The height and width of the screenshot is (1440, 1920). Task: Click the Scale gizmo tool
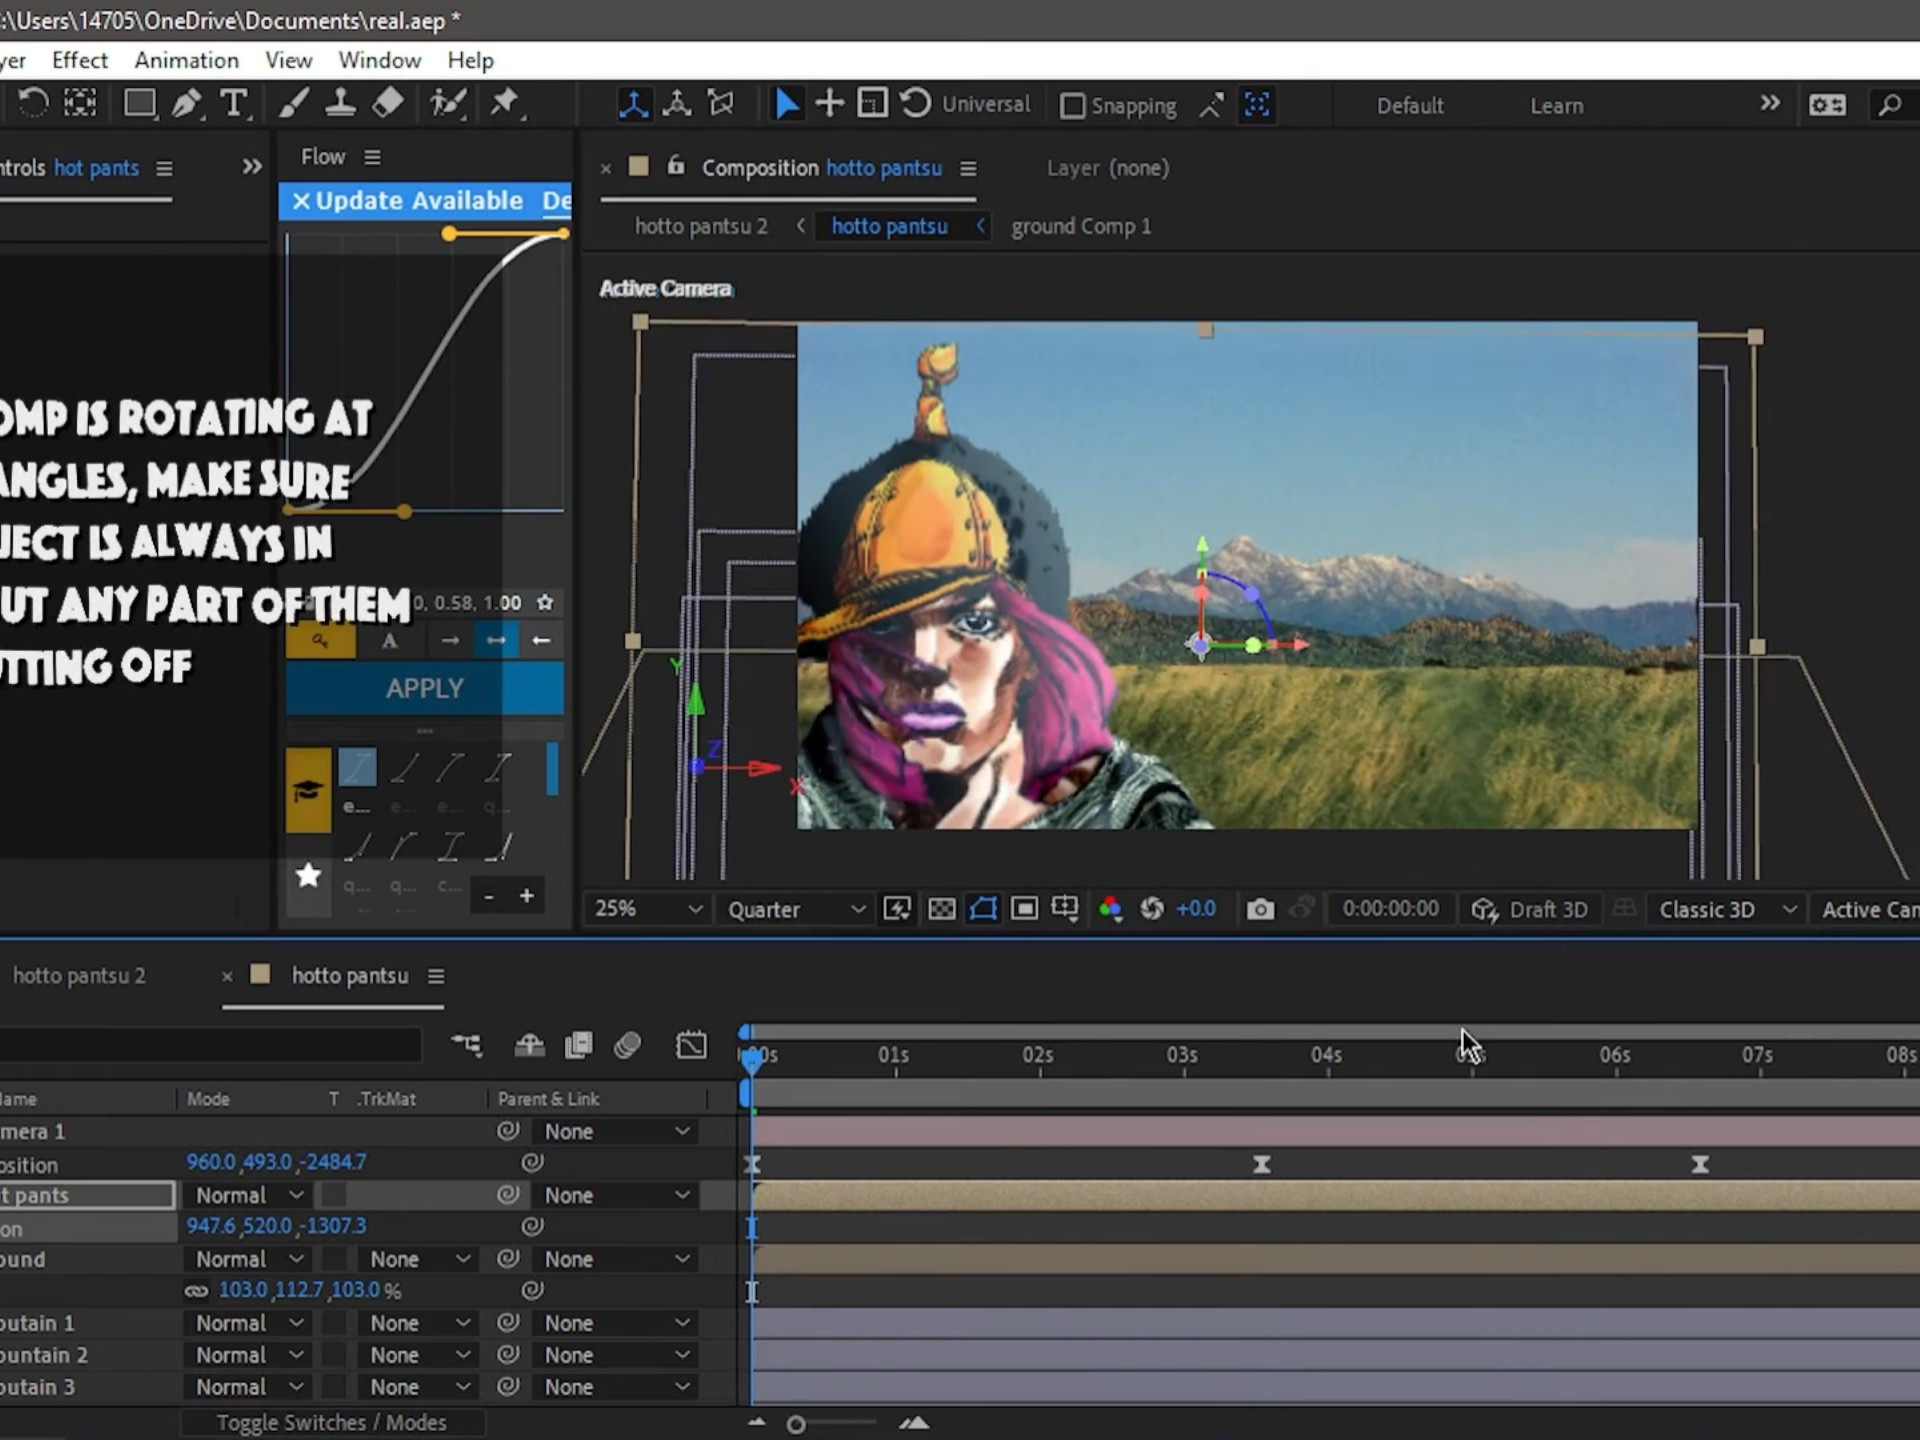pyautogui.click(x=872, y=103)
